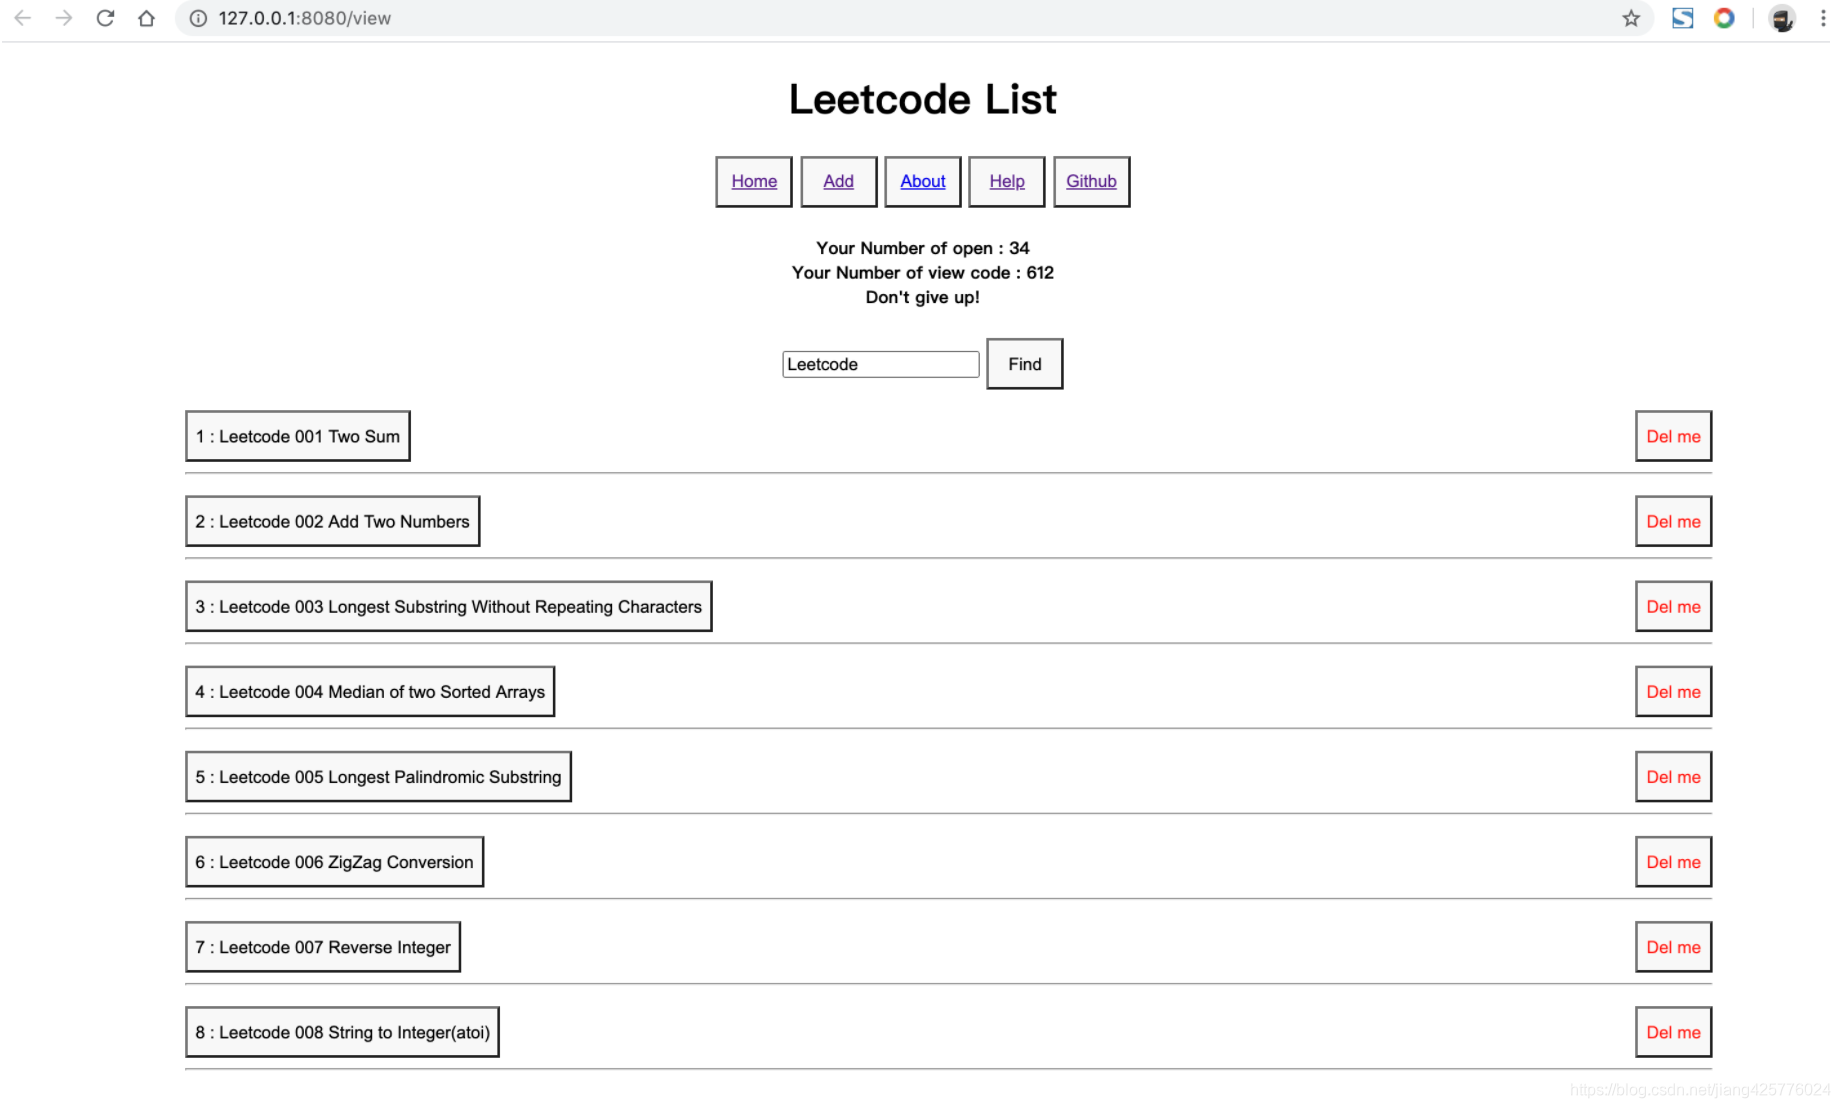Click the browser forward arrow
Viewport: 1840px width, 1108px height.
pos(64,18)
